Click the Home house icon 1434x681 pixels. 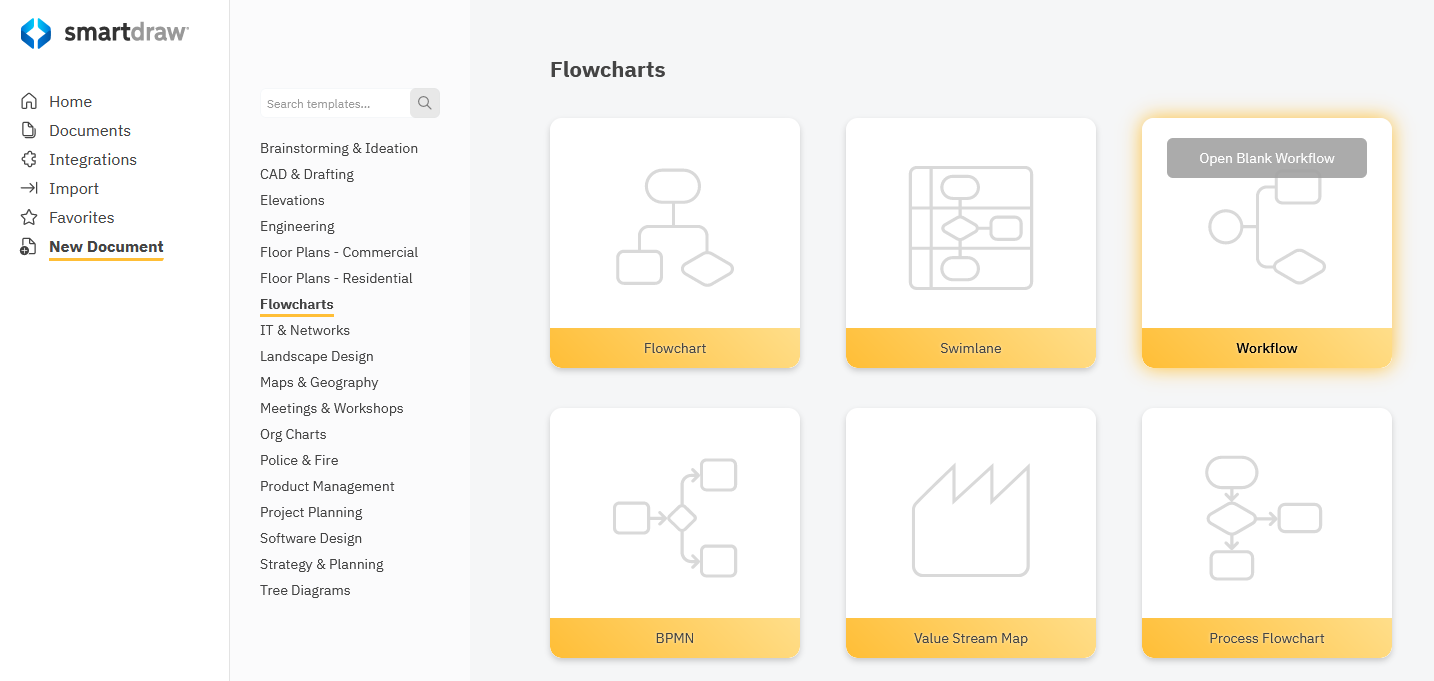(29, 101)
